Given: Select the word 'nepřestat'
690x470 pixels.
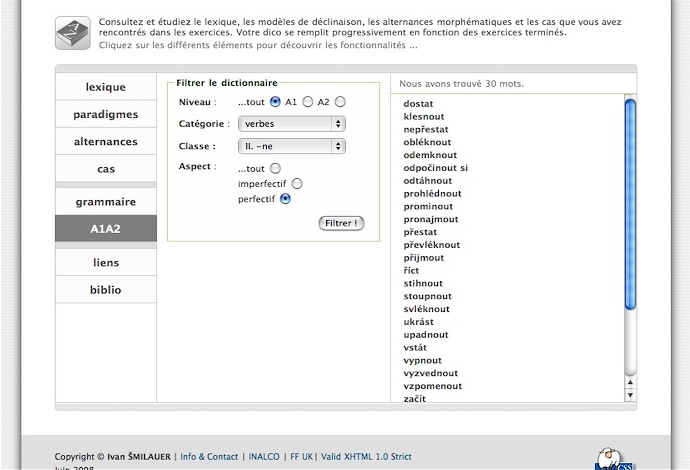Looking at the screenshot, I should pos(426,129).
